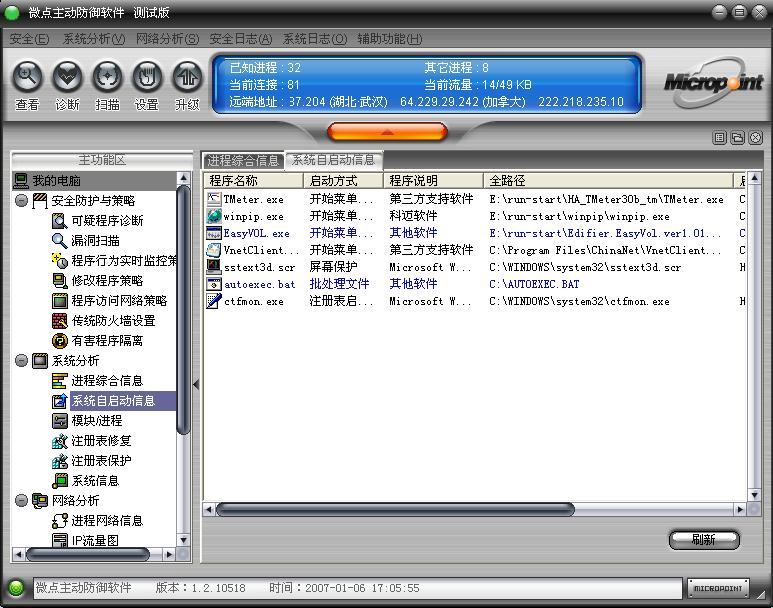The height and width of the screenshot is (608, 773).
Task: Open the 网络分析(S) menu
Action: click(167, 39)
